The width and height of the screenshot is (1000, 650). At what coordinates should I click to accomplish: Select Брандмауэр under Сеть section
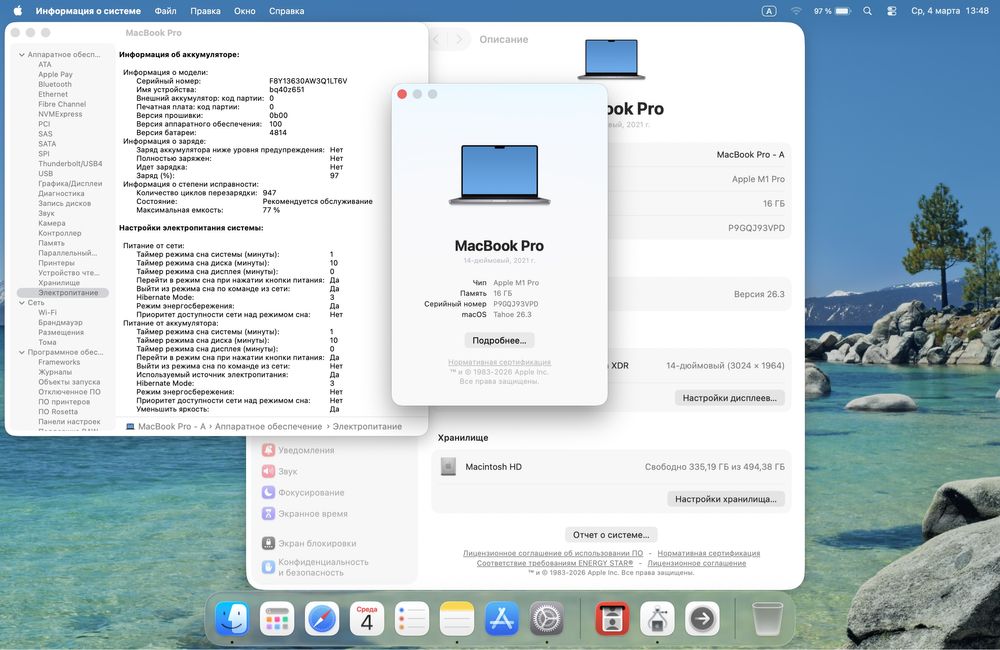point(61,323)
